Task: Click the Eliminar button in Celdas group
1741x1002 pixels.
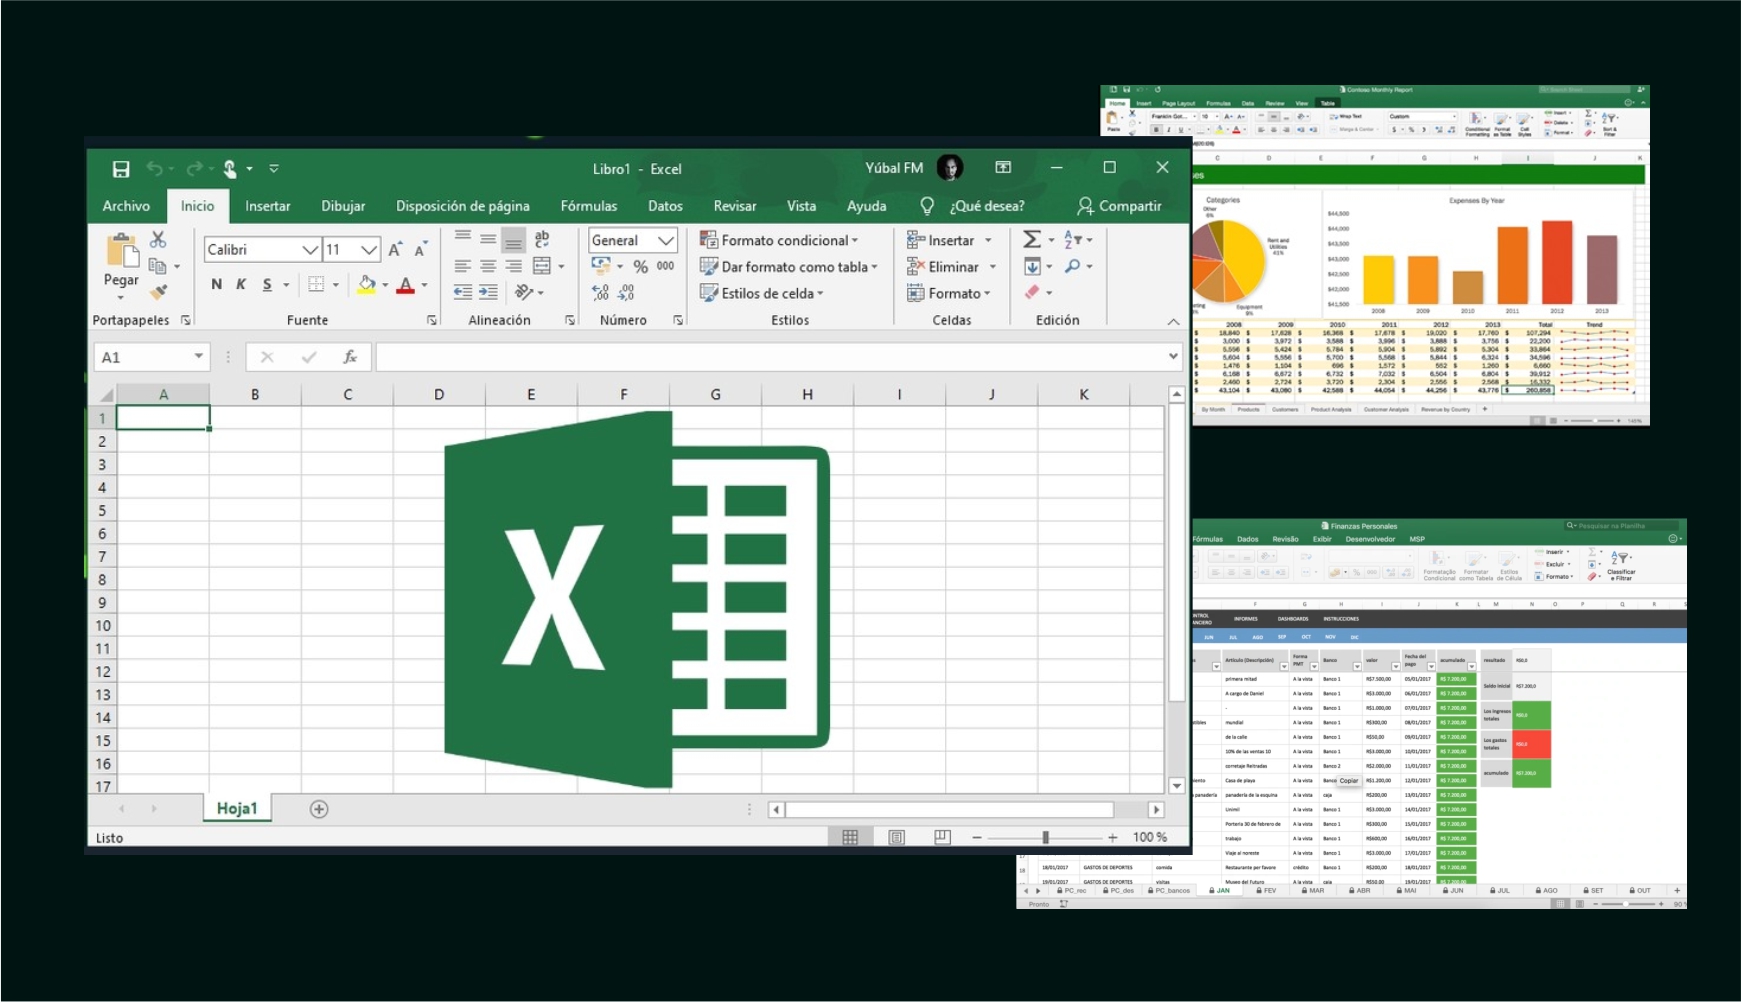Action: coord(952,267)
